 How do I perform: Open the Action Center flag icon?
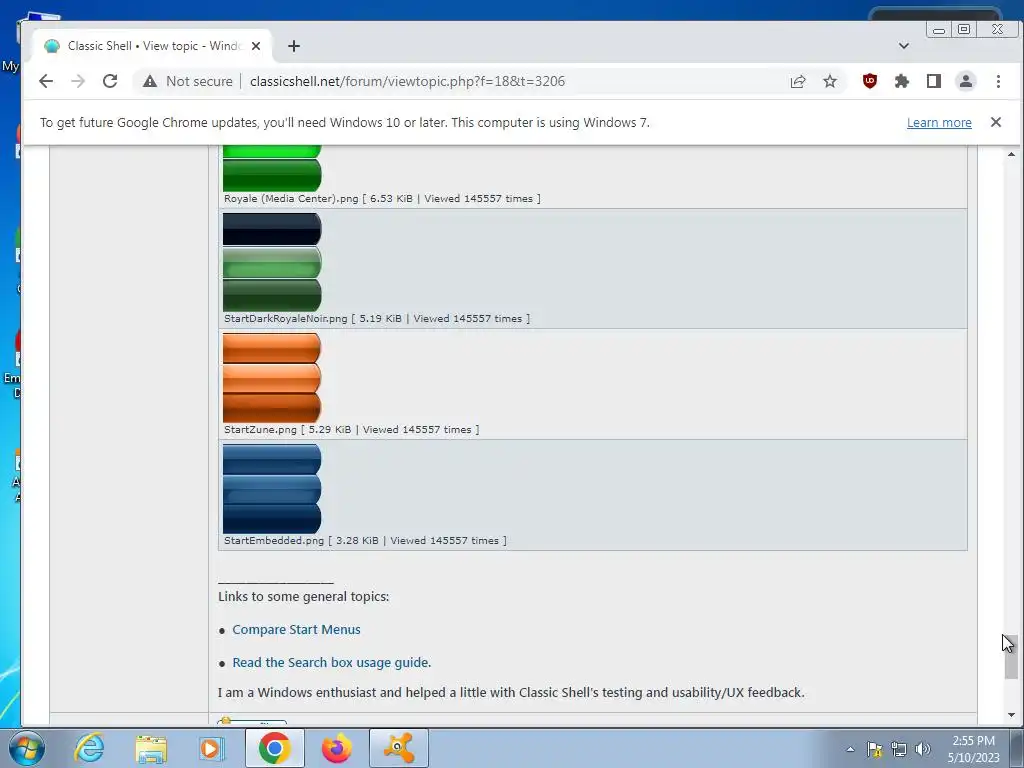pyautogui.click(x=874, y=749)
